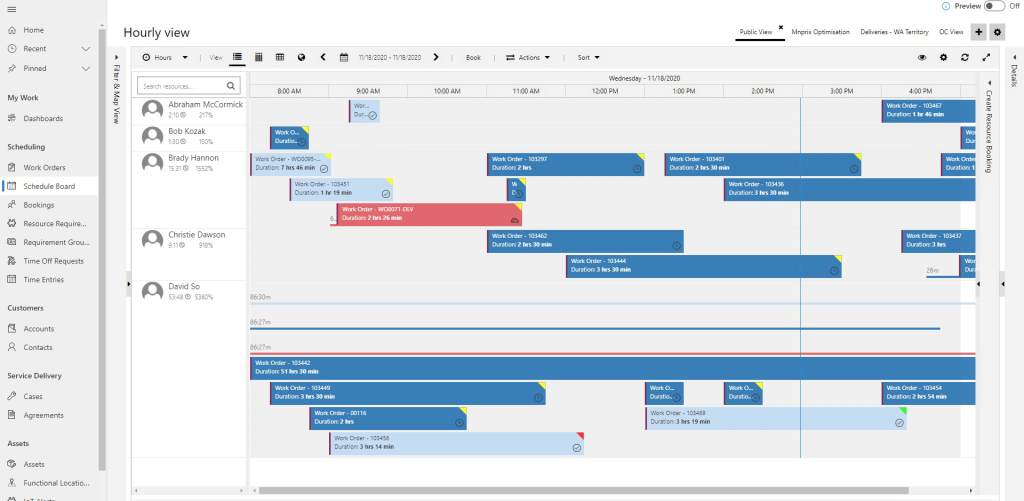
Task: Select Work Order 103444 booking
Action: [x=703, y=267]
